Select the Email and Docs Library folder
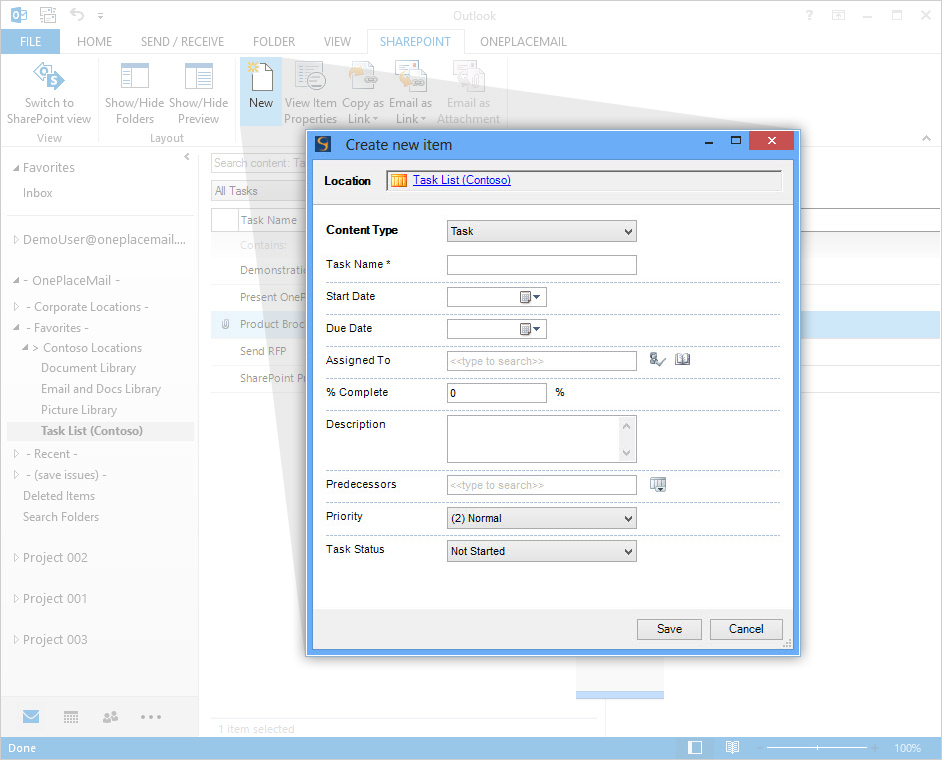 (x=101, y=389)
